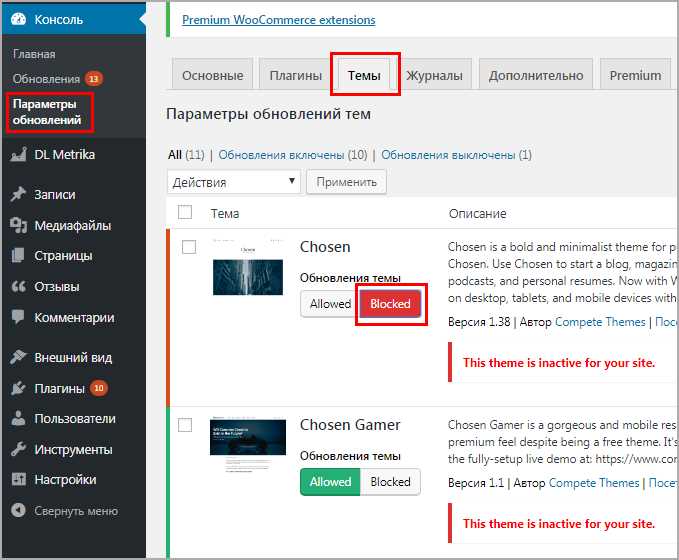Set Chosen theme updates to Allowed
This screenshot has width=679, height=560.
tap(330, 304)
